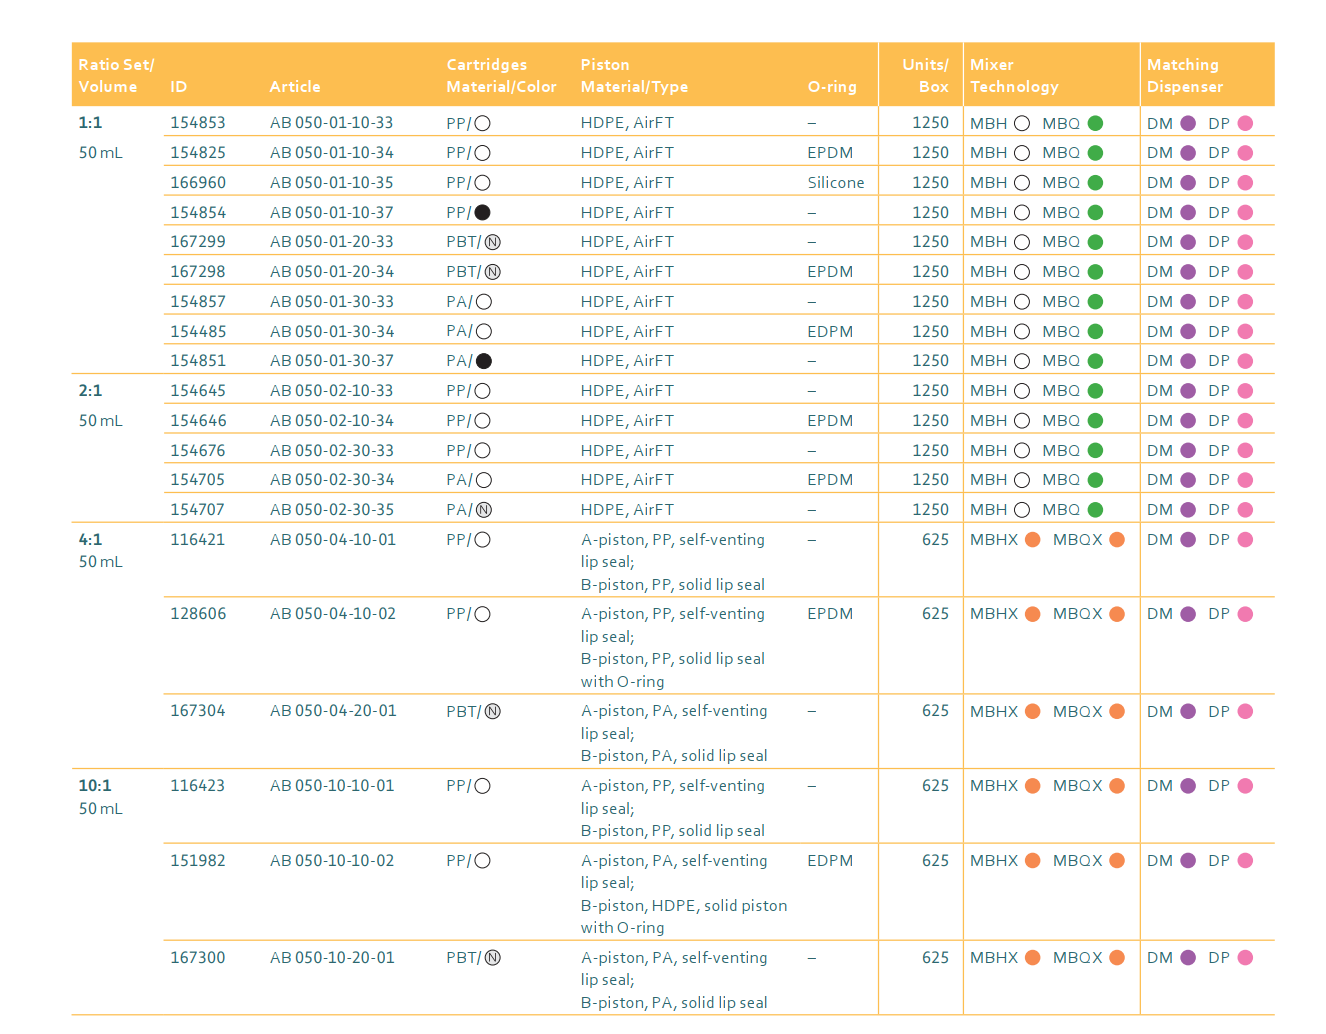
Task: Click the Units/Box column header
Action: [925, 75]
